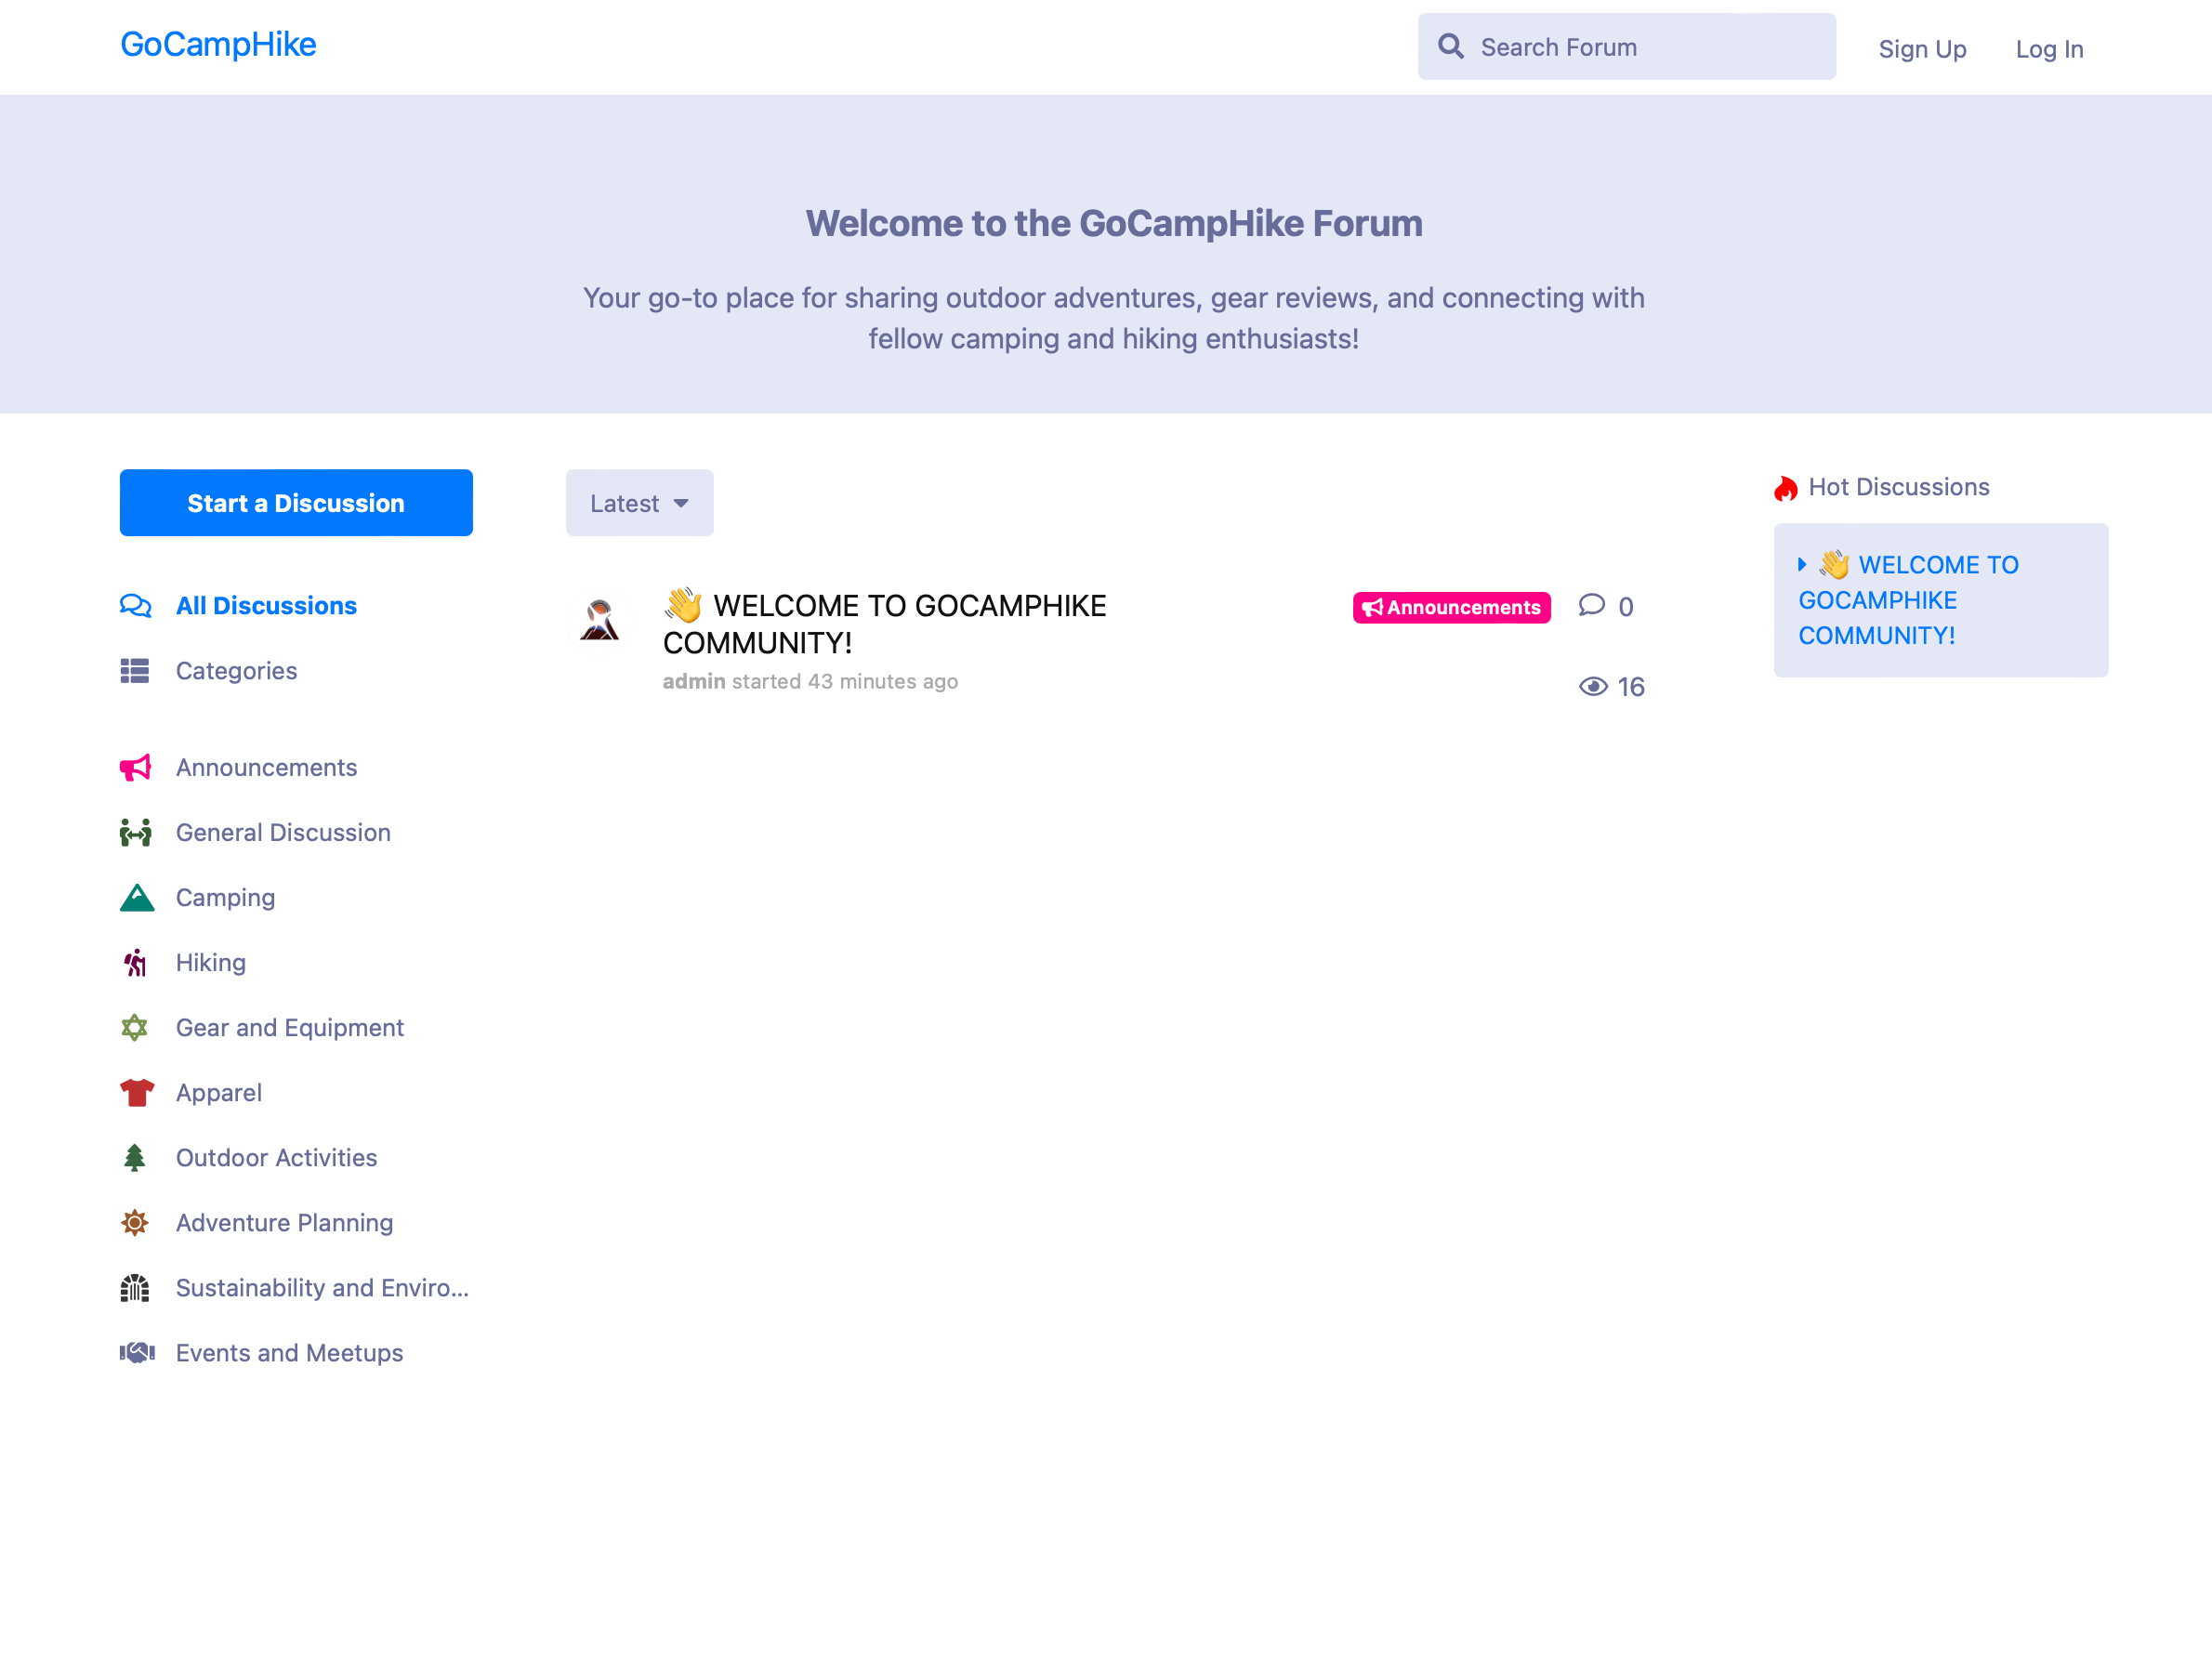Go to GoCampHike home logo

pyautogui.click(x=218, y=44)
